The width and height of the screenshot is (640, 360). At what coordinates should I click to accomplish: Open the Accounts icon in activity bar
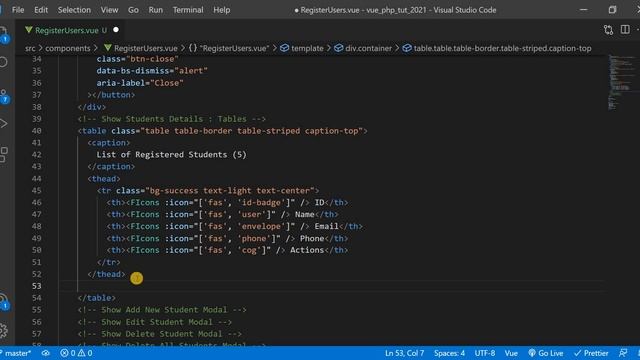(x=4, y=301)
